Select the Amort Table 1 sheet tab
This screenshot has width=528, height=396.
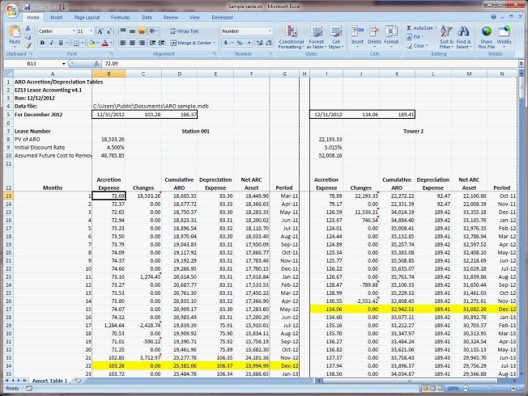(50, 381)
